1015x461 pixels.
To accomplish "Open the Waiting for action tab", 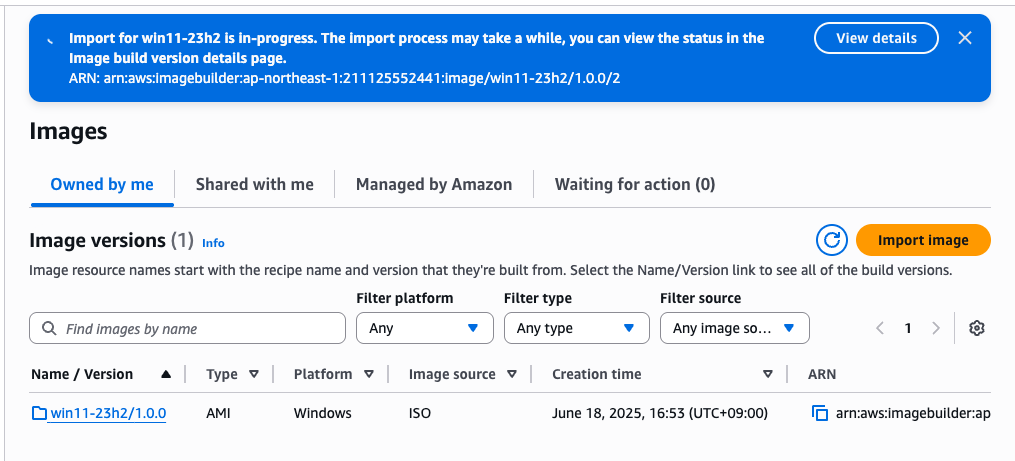I will [x=634, y=184].
